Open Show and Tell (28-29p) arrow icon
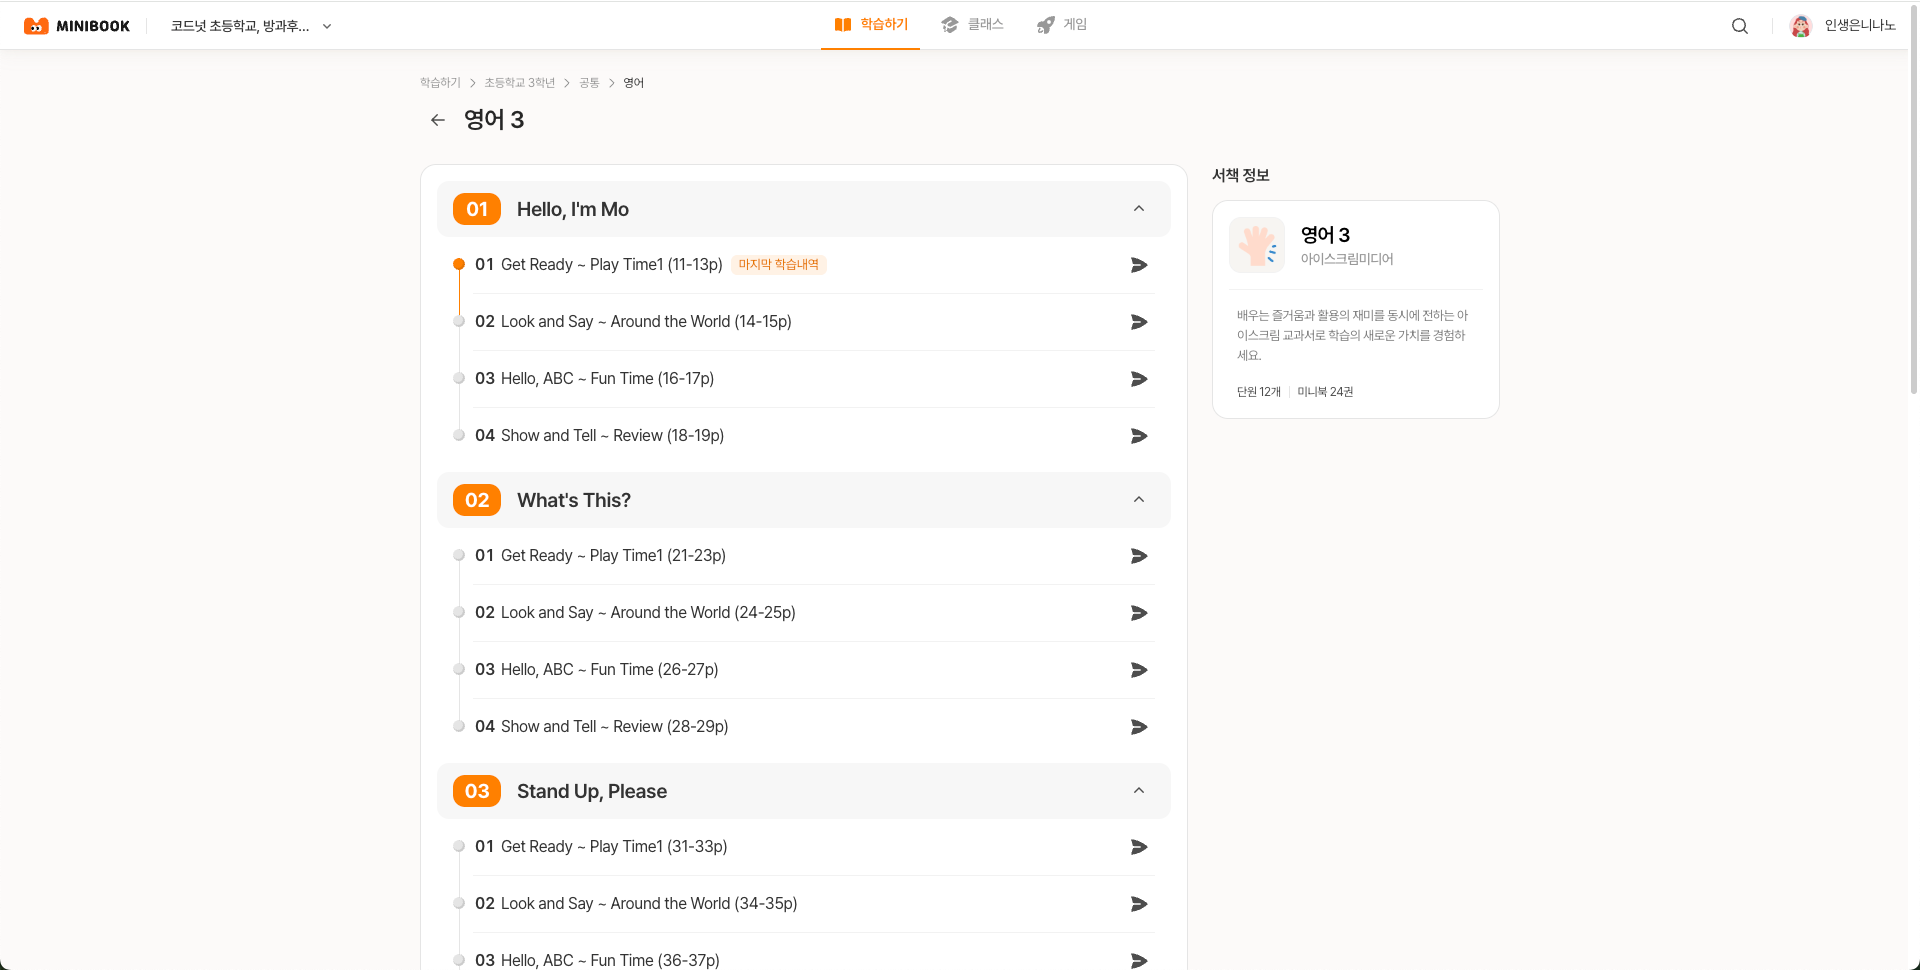Screen dimensions: 1920x970 [x=1138, y=727]
